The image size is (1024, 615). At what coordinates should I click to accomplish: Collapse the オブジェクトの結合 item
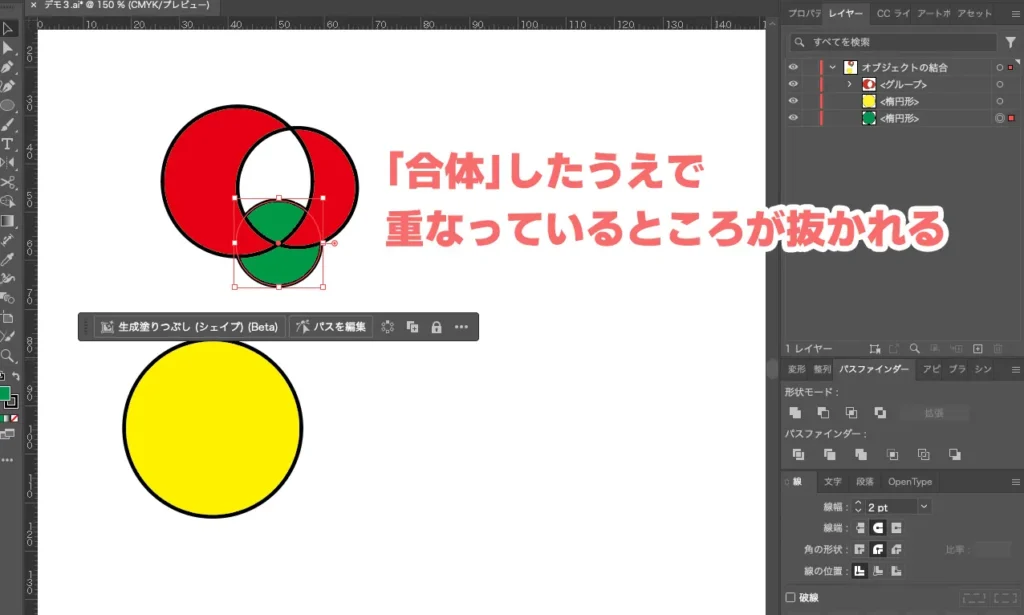point(832,67)
